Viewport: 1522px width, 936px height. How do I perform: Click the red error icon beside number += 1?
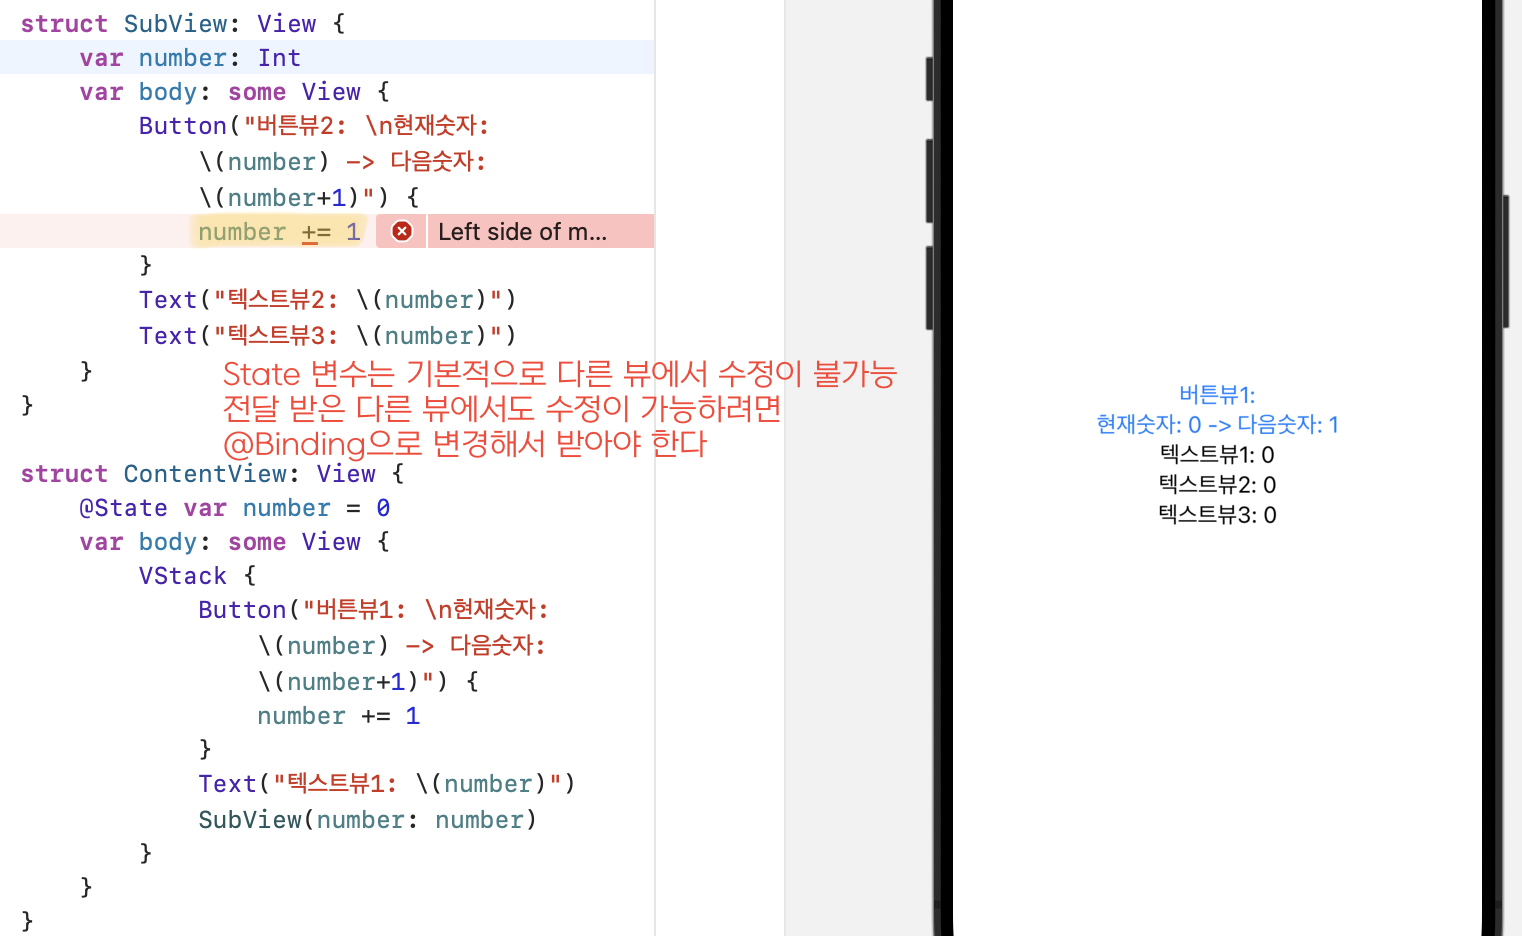(402, 231)
